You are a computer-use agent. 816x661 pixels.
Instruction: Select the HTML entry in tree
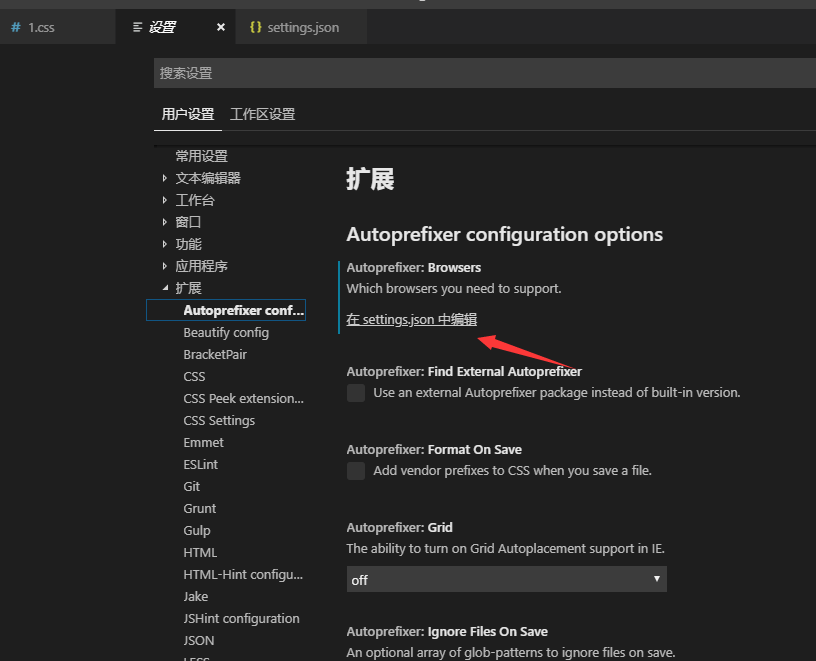(200, 552)
